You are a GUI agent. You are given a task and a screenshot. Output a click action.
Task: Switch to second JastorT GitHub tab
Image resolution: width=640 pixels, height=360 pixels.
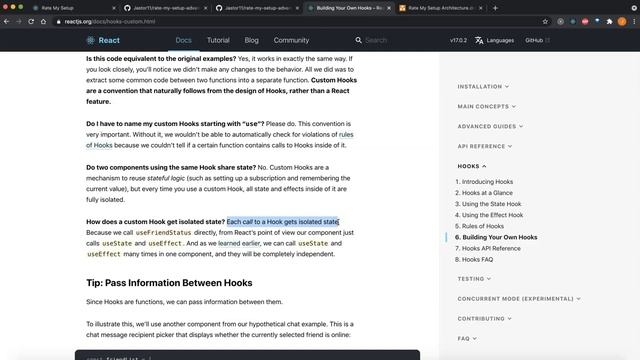[x=257, y=8]
